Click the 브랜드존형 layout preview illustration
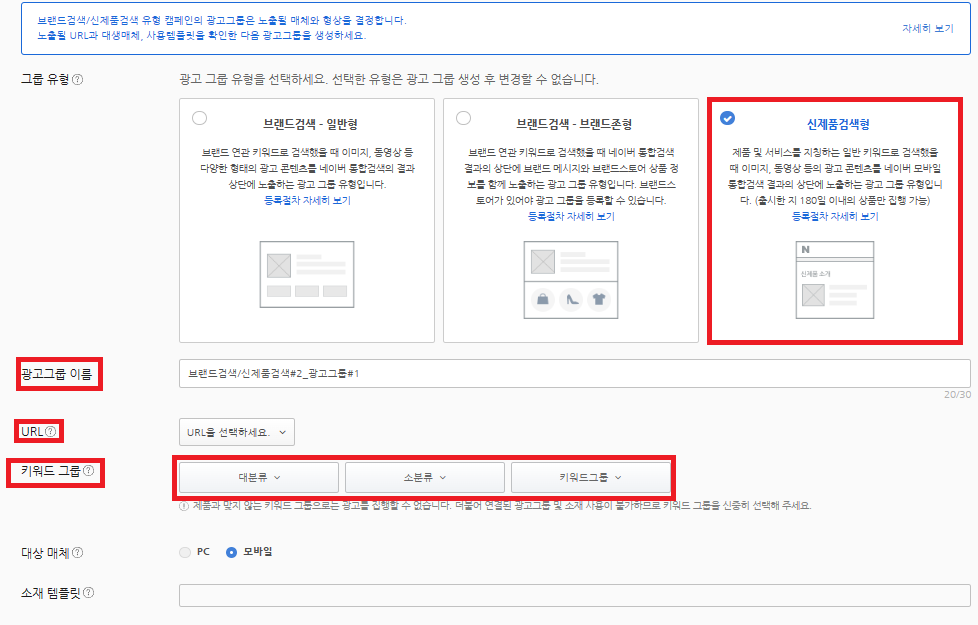The height and width of the screenshot is (625, 978). pos(571,280)
